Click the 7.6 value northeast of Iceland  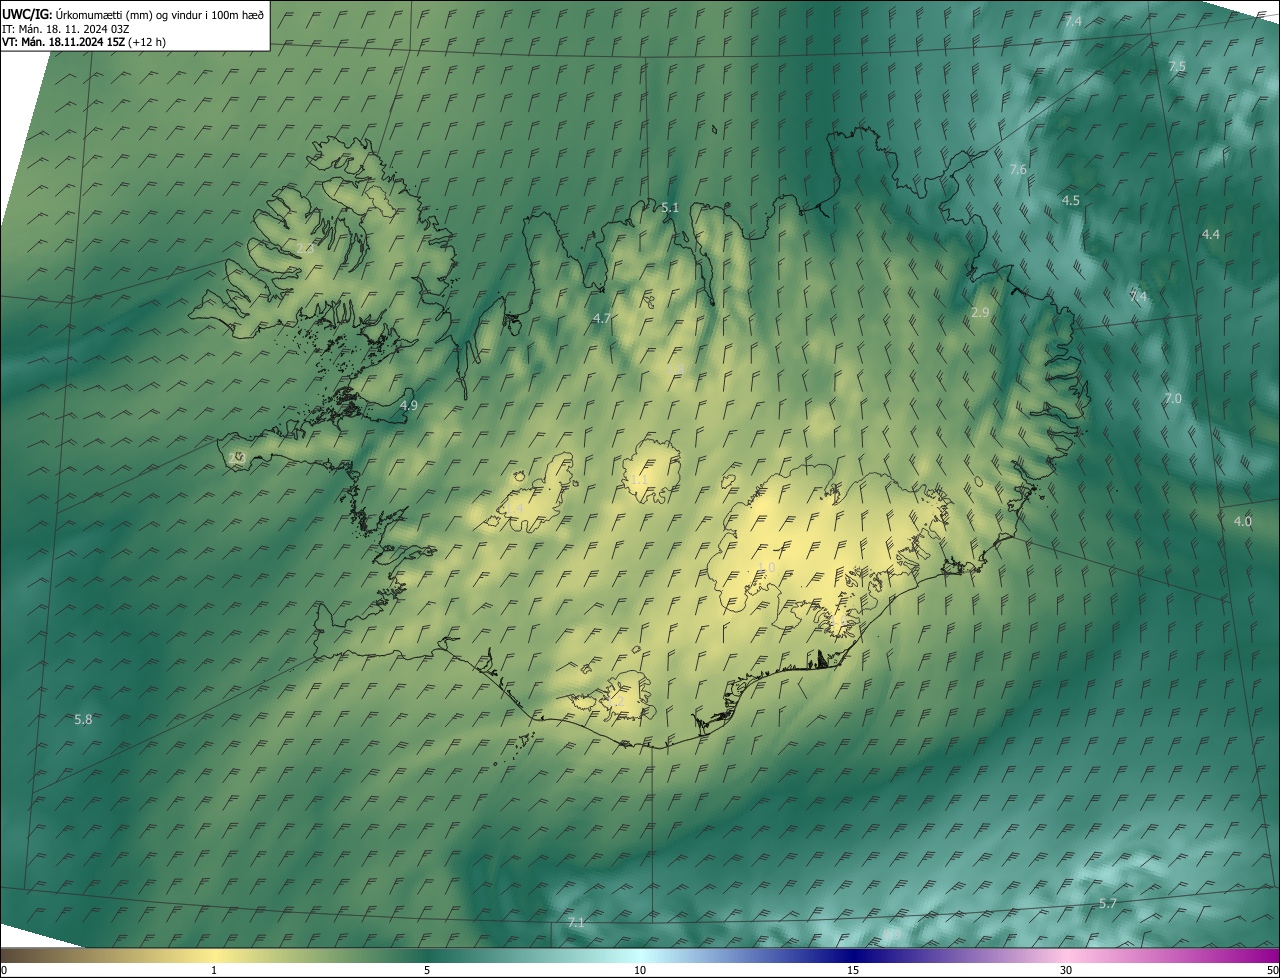click(x=1018, y=170)
